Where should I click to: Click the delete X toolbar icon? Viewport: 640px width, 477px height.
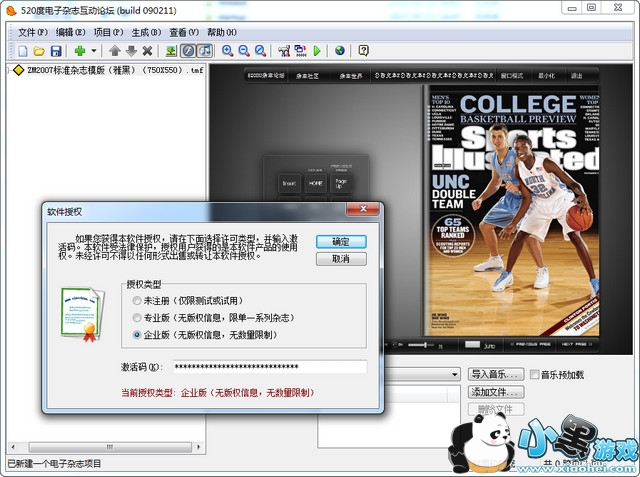click(147, 50)
